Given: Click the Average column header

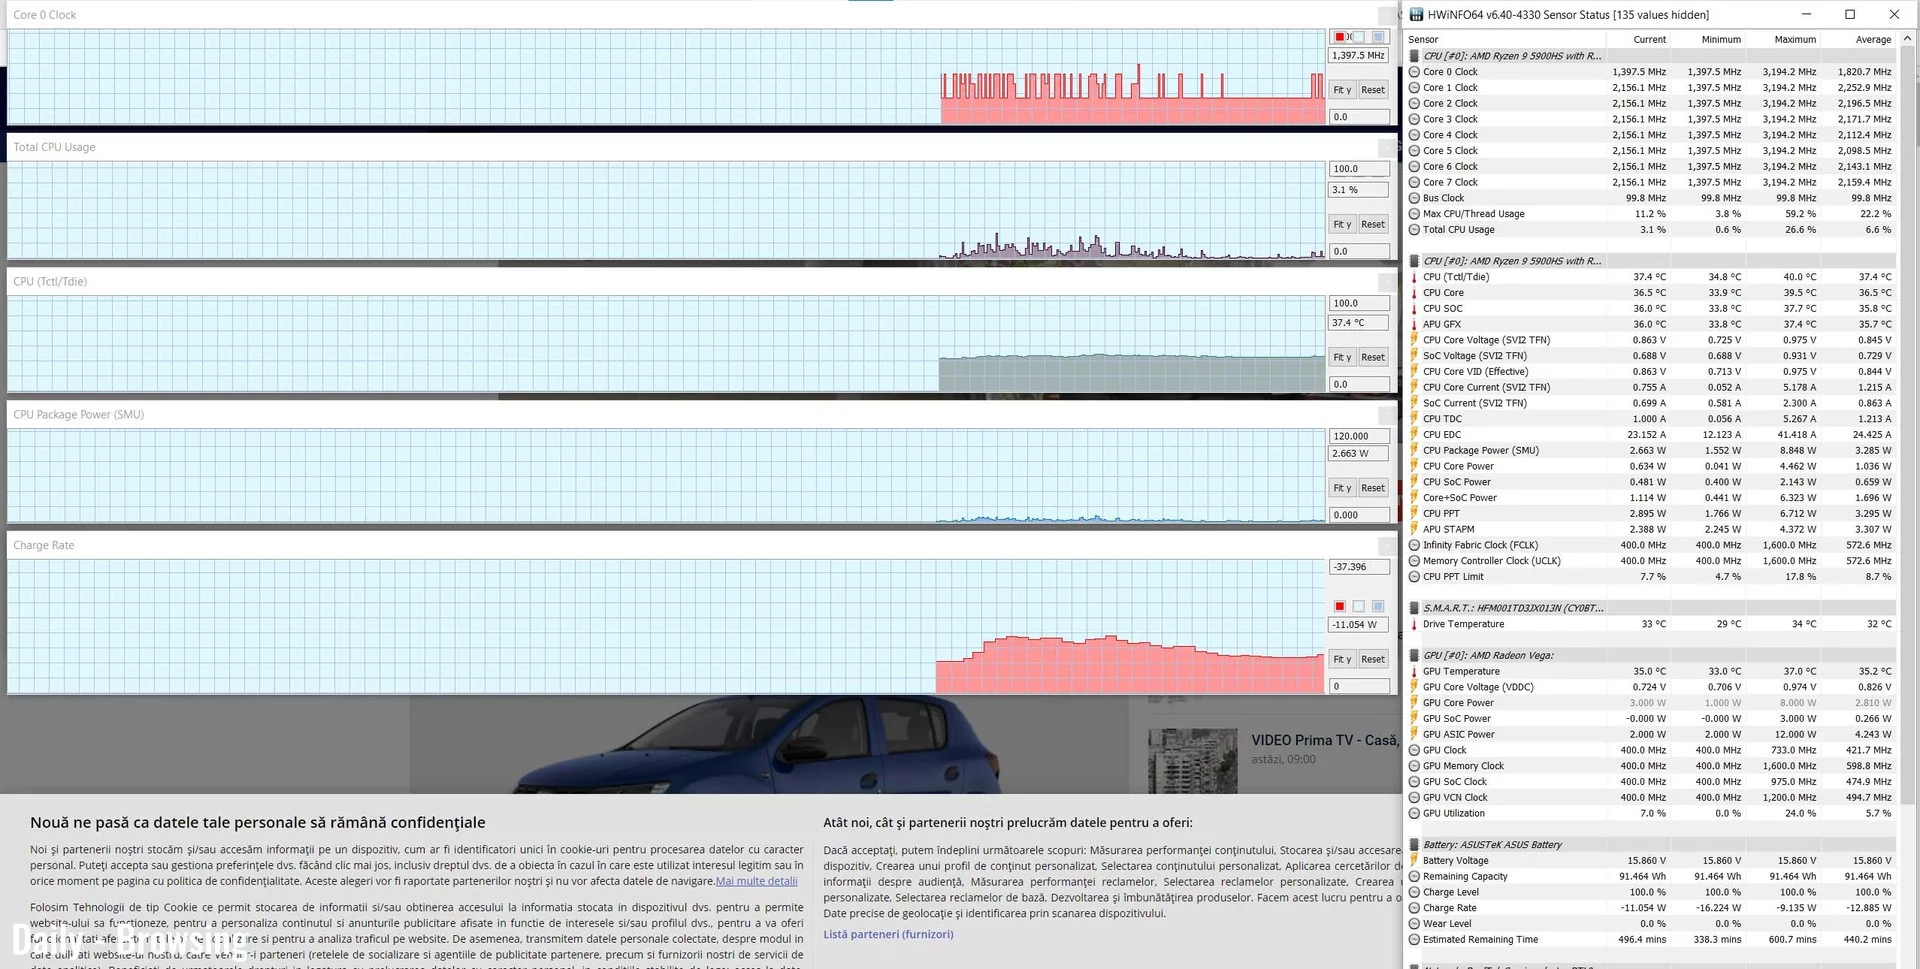Looking at the screenshot, I should [x=1873, y=40].
